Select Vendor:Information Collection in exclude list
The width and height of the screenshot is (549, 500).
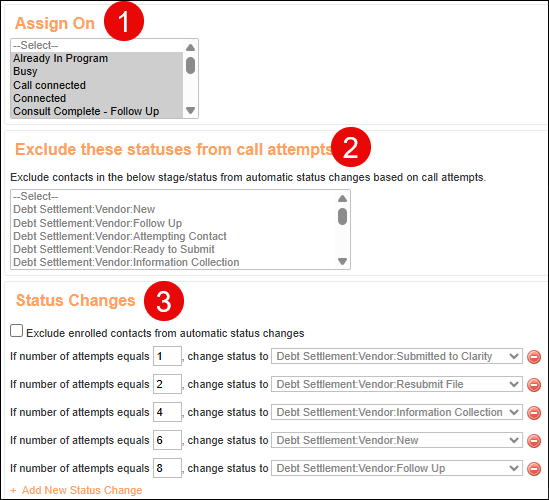point(173,262)
